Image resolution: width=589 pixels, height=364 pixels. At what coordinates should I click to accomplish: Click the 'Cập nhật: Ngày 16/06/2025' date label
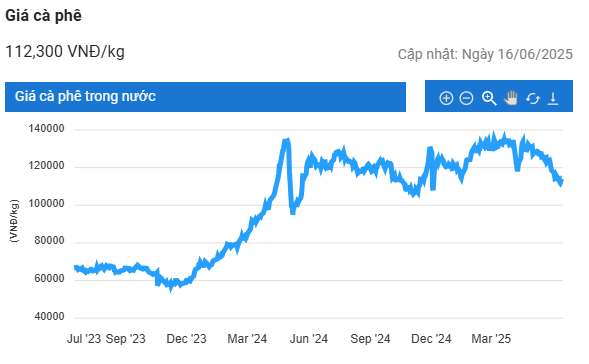pyautogui.click(x=485, y=54)
